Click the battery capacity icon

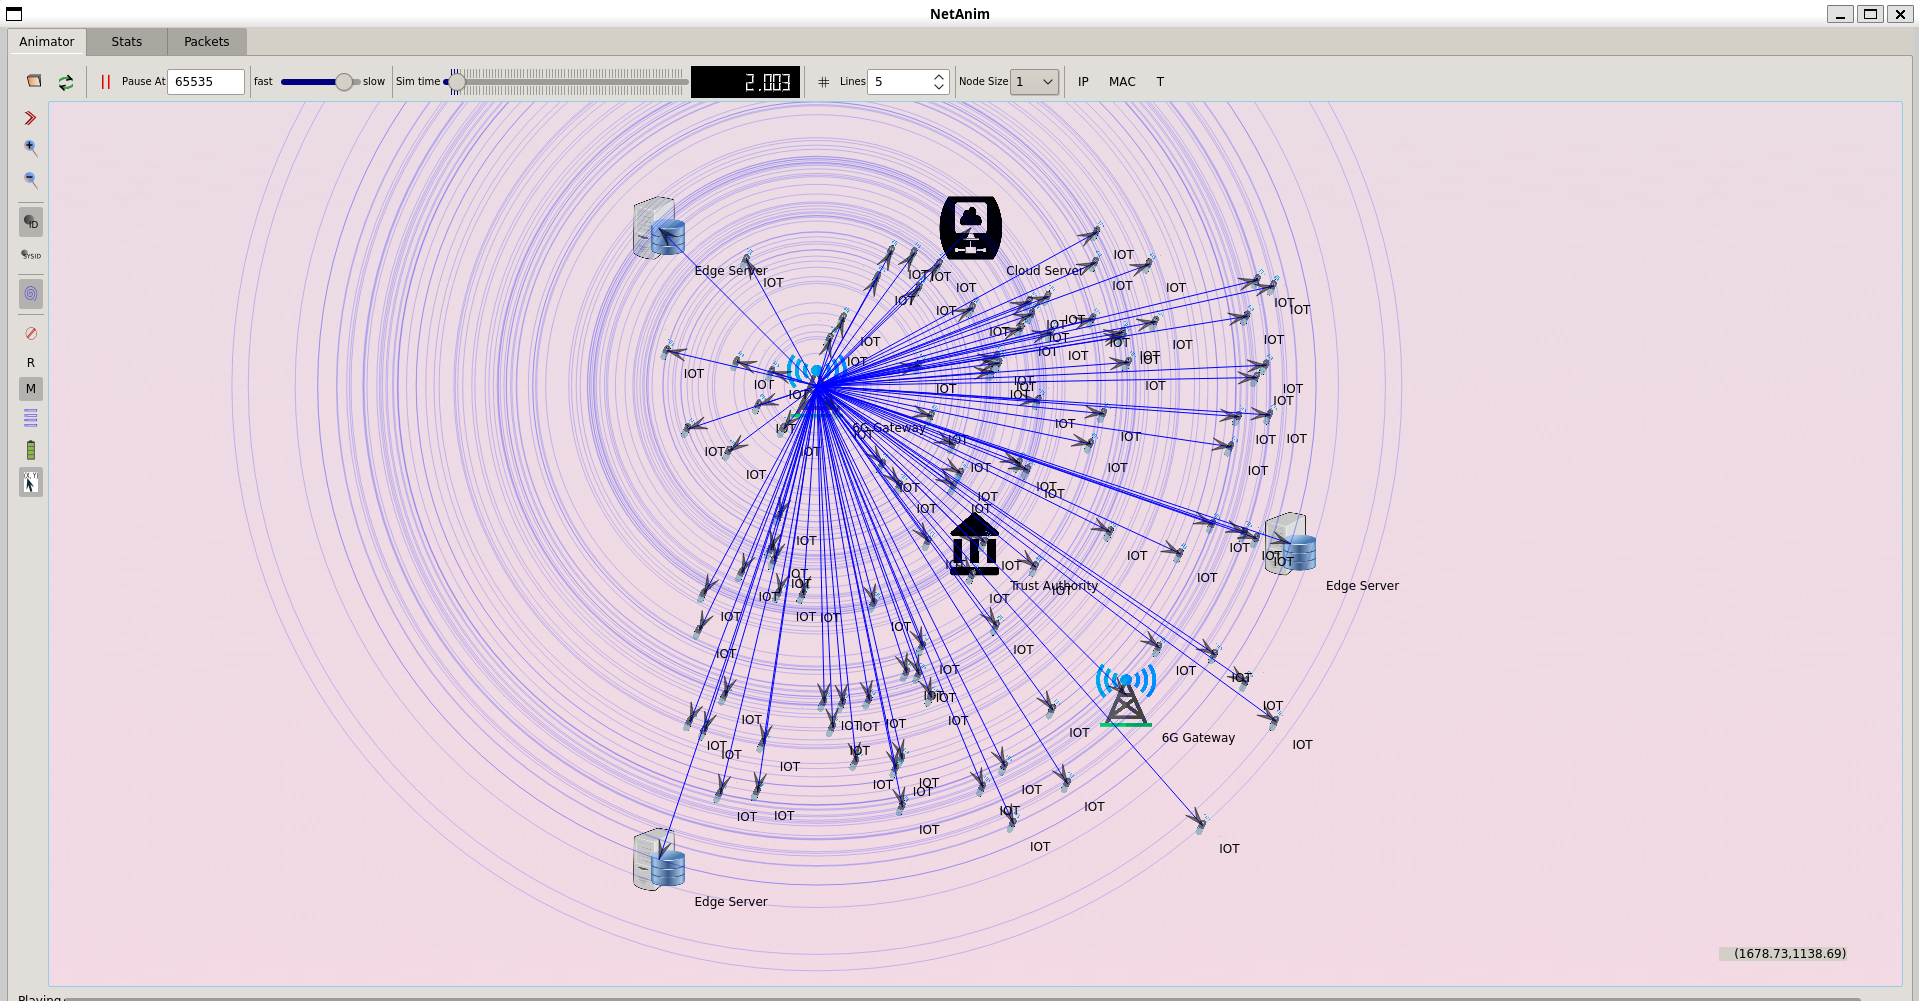pos(31,450)
